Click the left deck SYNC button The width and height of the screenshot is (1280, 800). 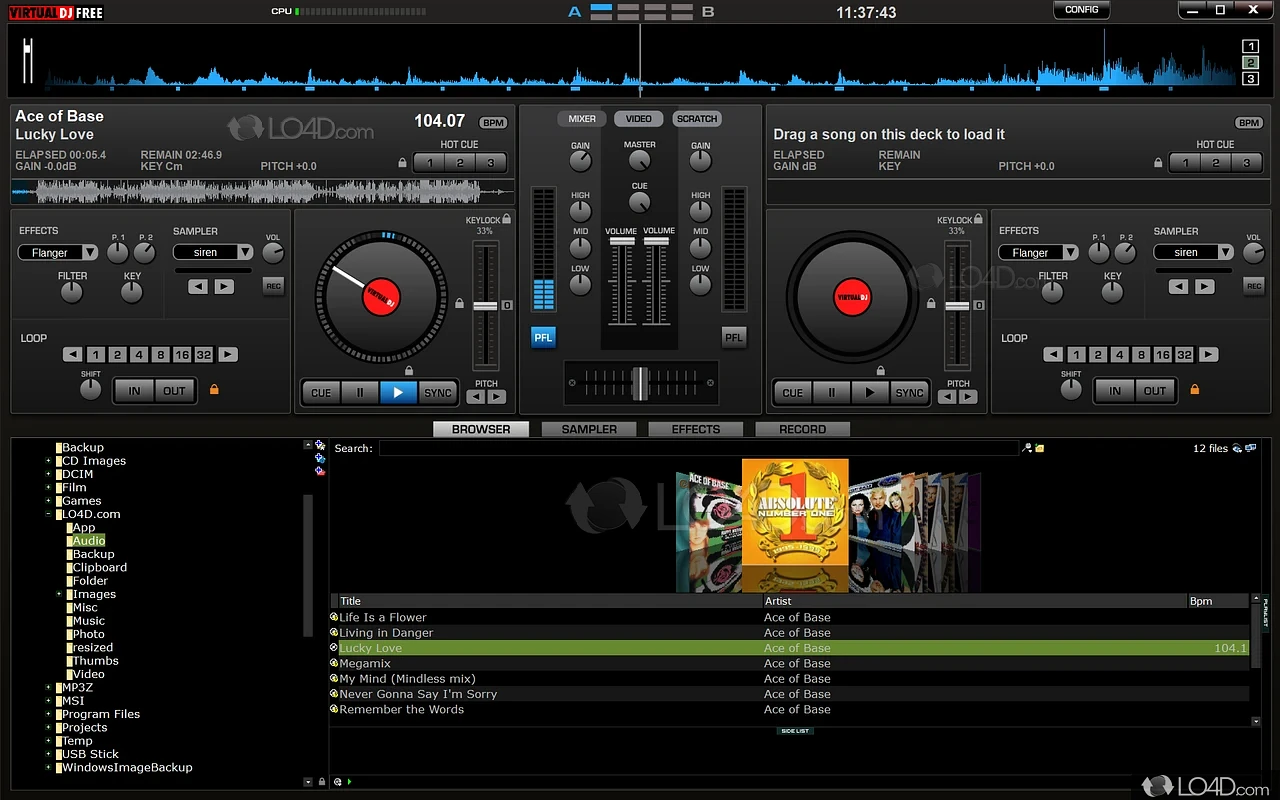pyautogui.click(x=438, y=393)
